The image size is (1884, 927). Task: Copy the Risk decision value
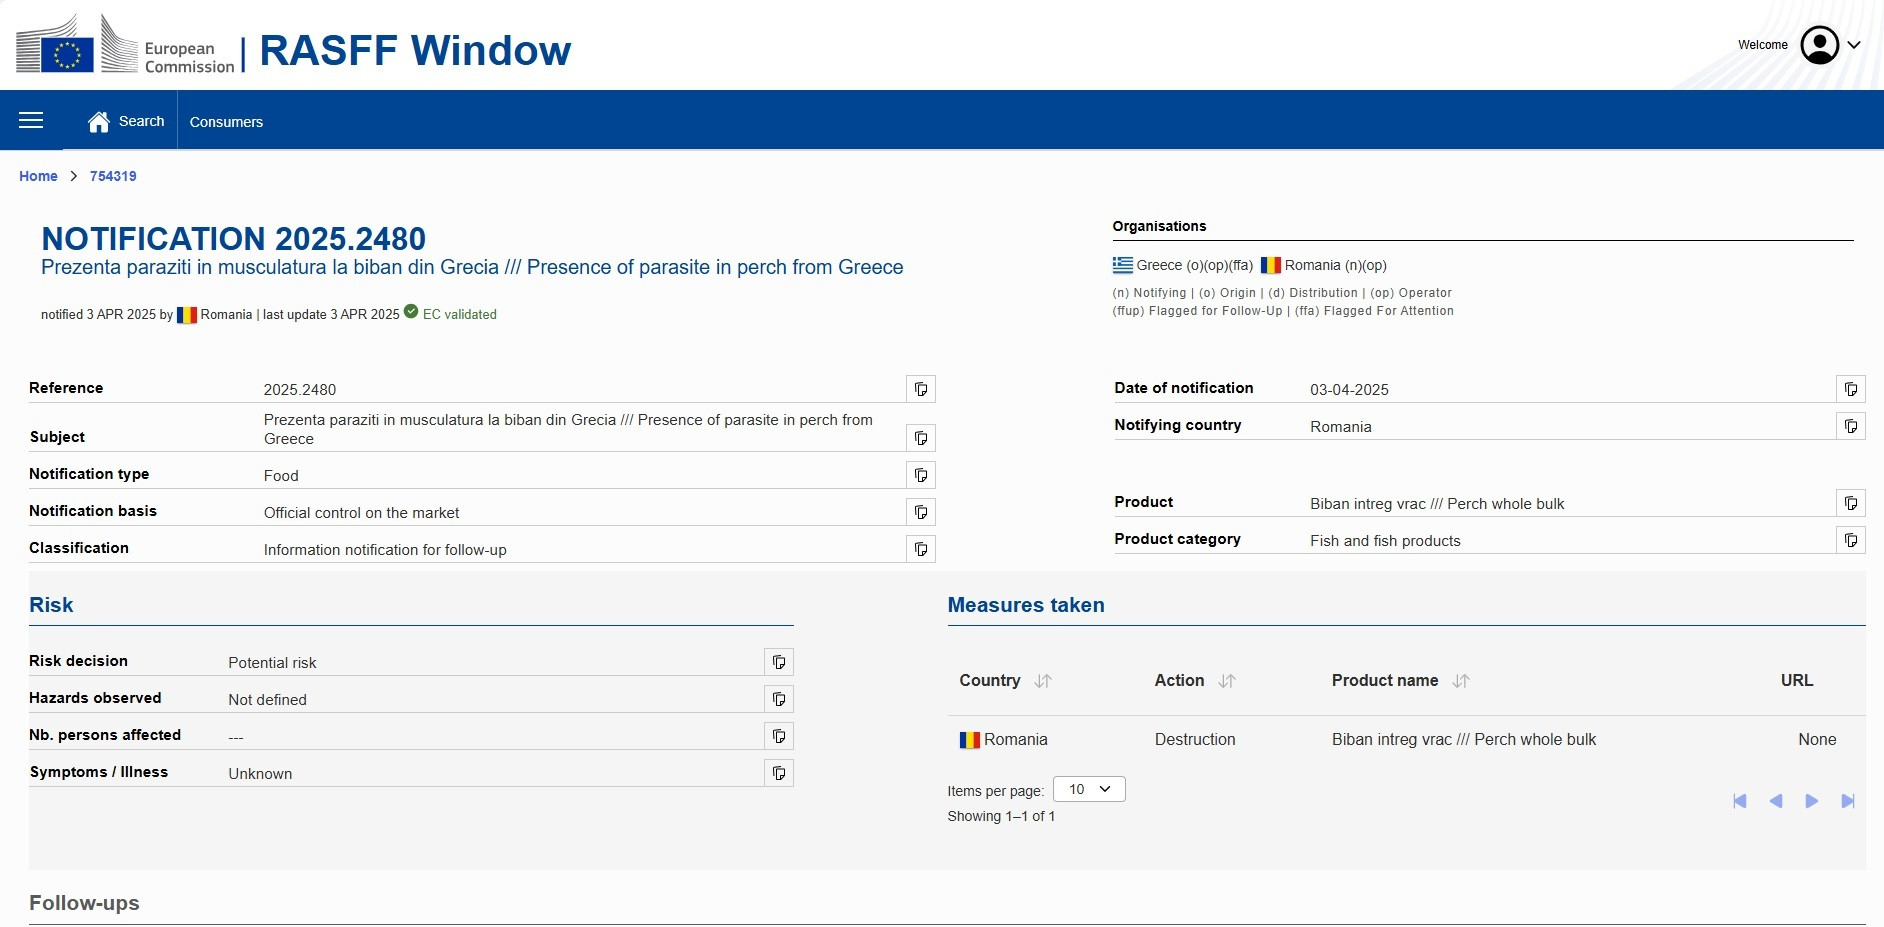coord(778,662)
